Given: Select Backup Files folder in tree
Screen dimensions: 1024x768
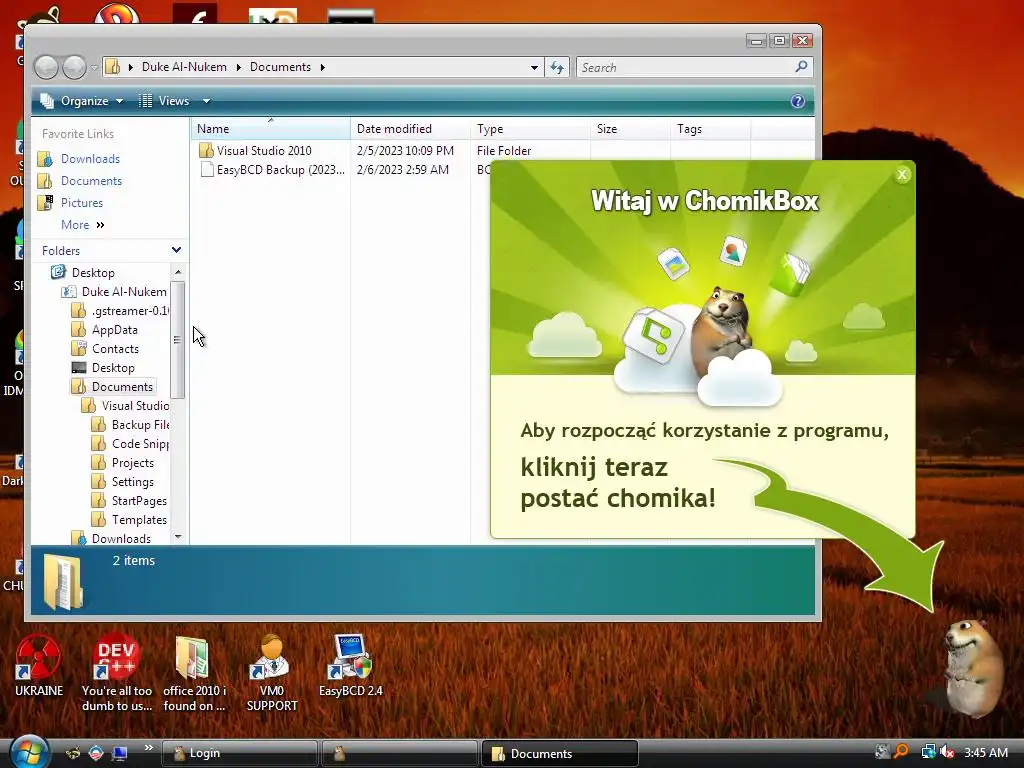Looking at the screenshot, I should [x=131, y=424].
